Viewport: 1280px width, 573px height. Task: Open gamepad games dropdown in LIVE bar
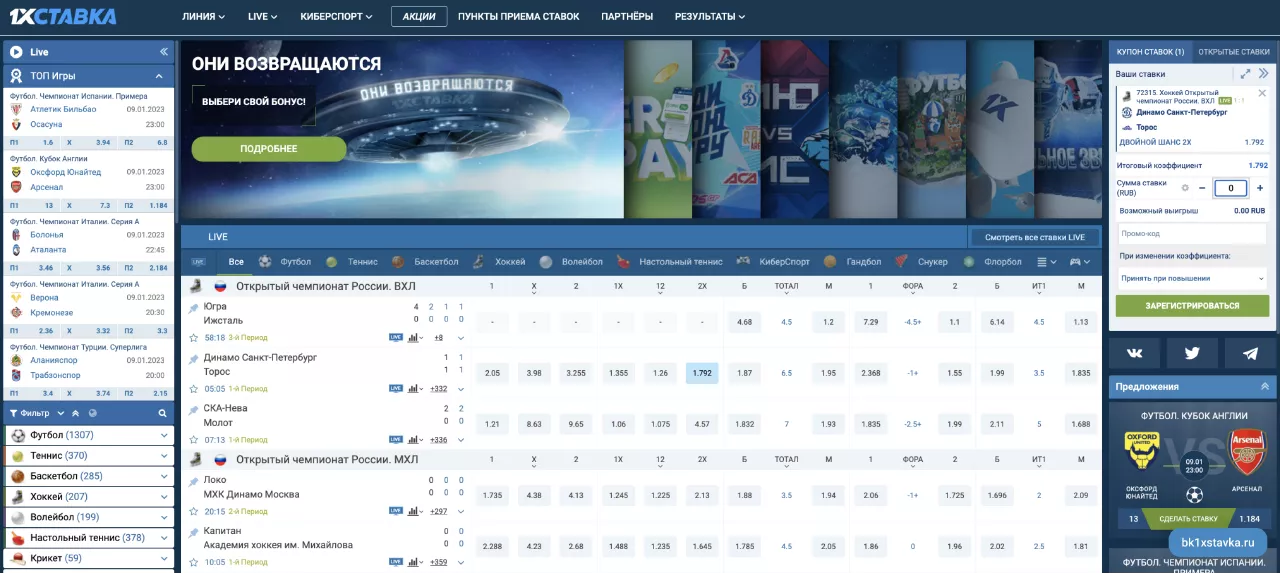(1081, 262)
